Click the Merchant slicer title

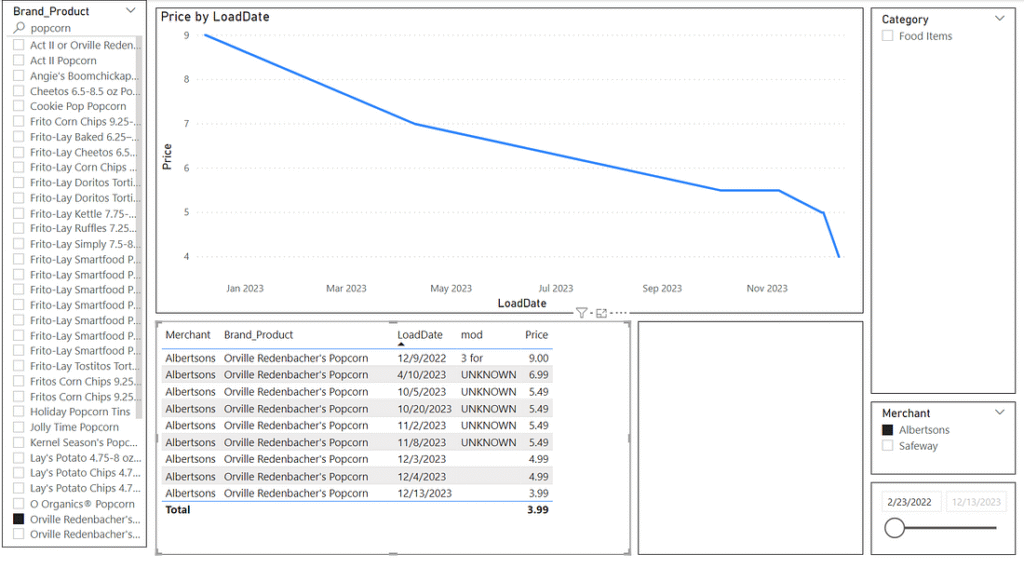[x=906, y=413]
